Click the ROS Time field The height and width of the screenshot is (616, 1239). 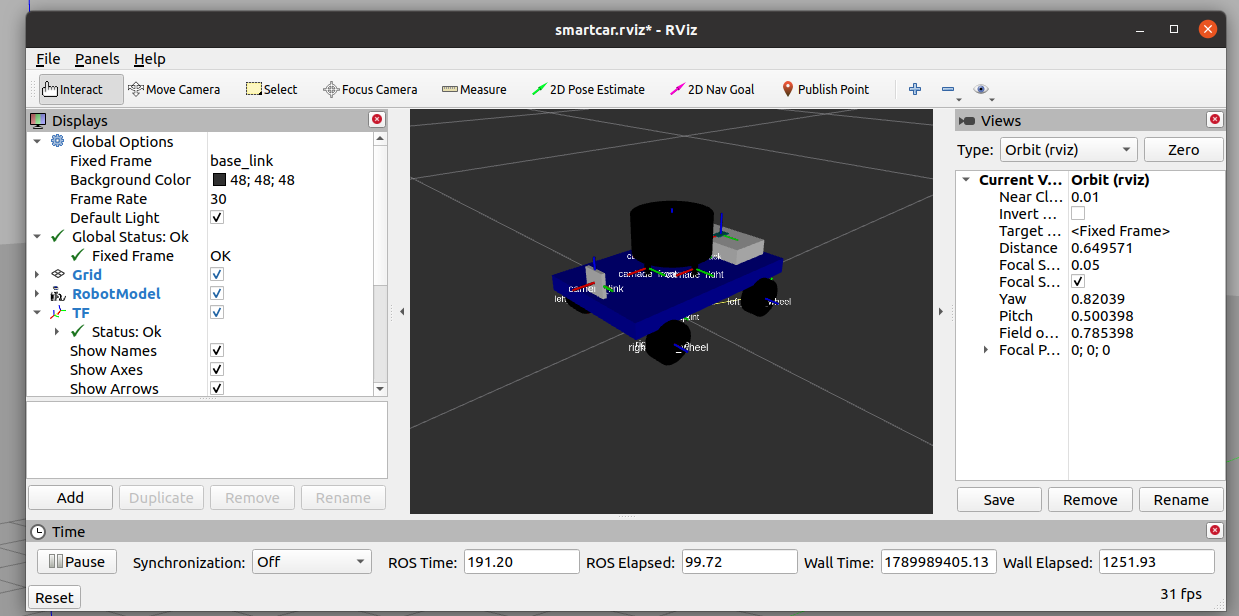tap(522, 562)
